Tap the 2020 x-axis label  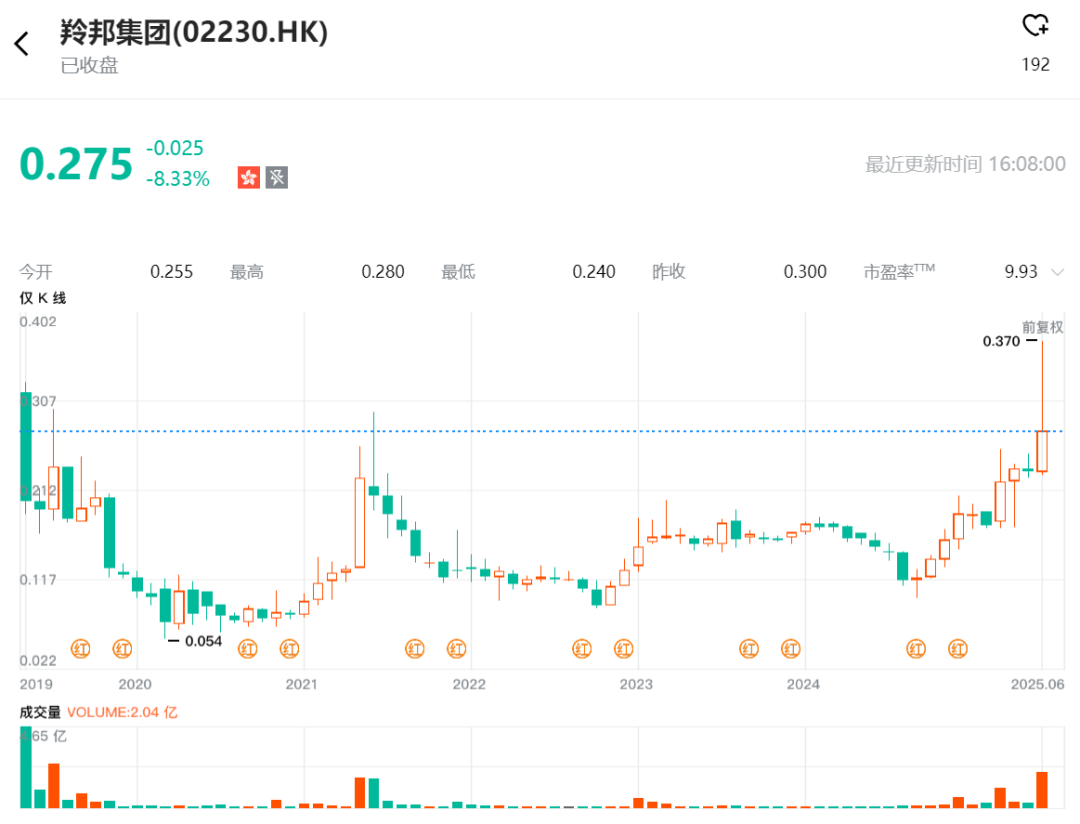point(135,684)
